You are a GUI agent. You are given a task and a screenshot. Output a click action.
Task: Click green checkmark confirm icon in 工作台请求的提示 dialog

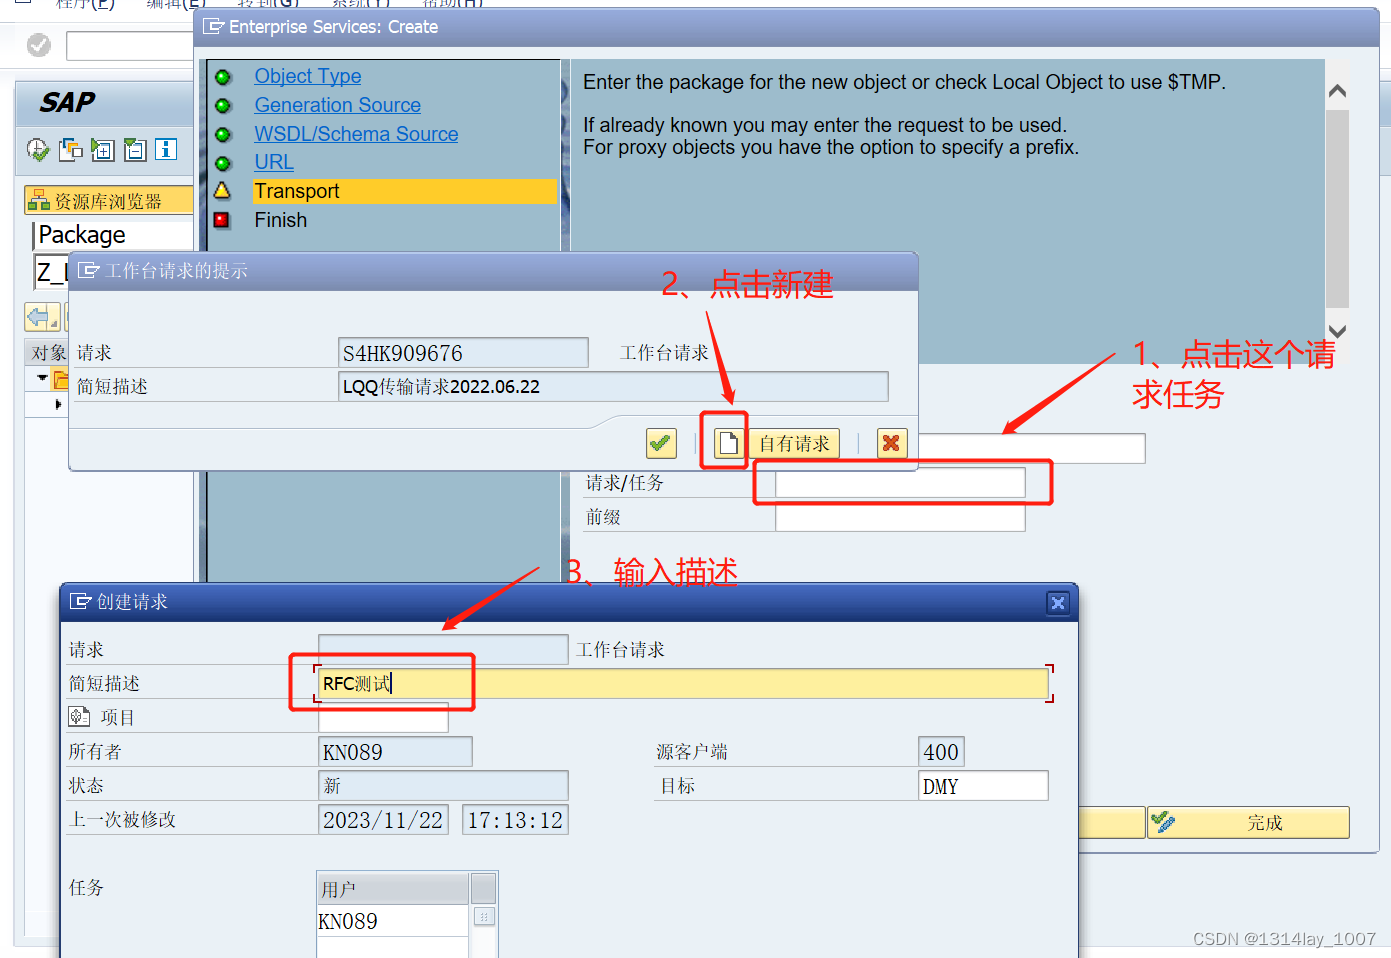pyautogui.click(x=661, y=443)
